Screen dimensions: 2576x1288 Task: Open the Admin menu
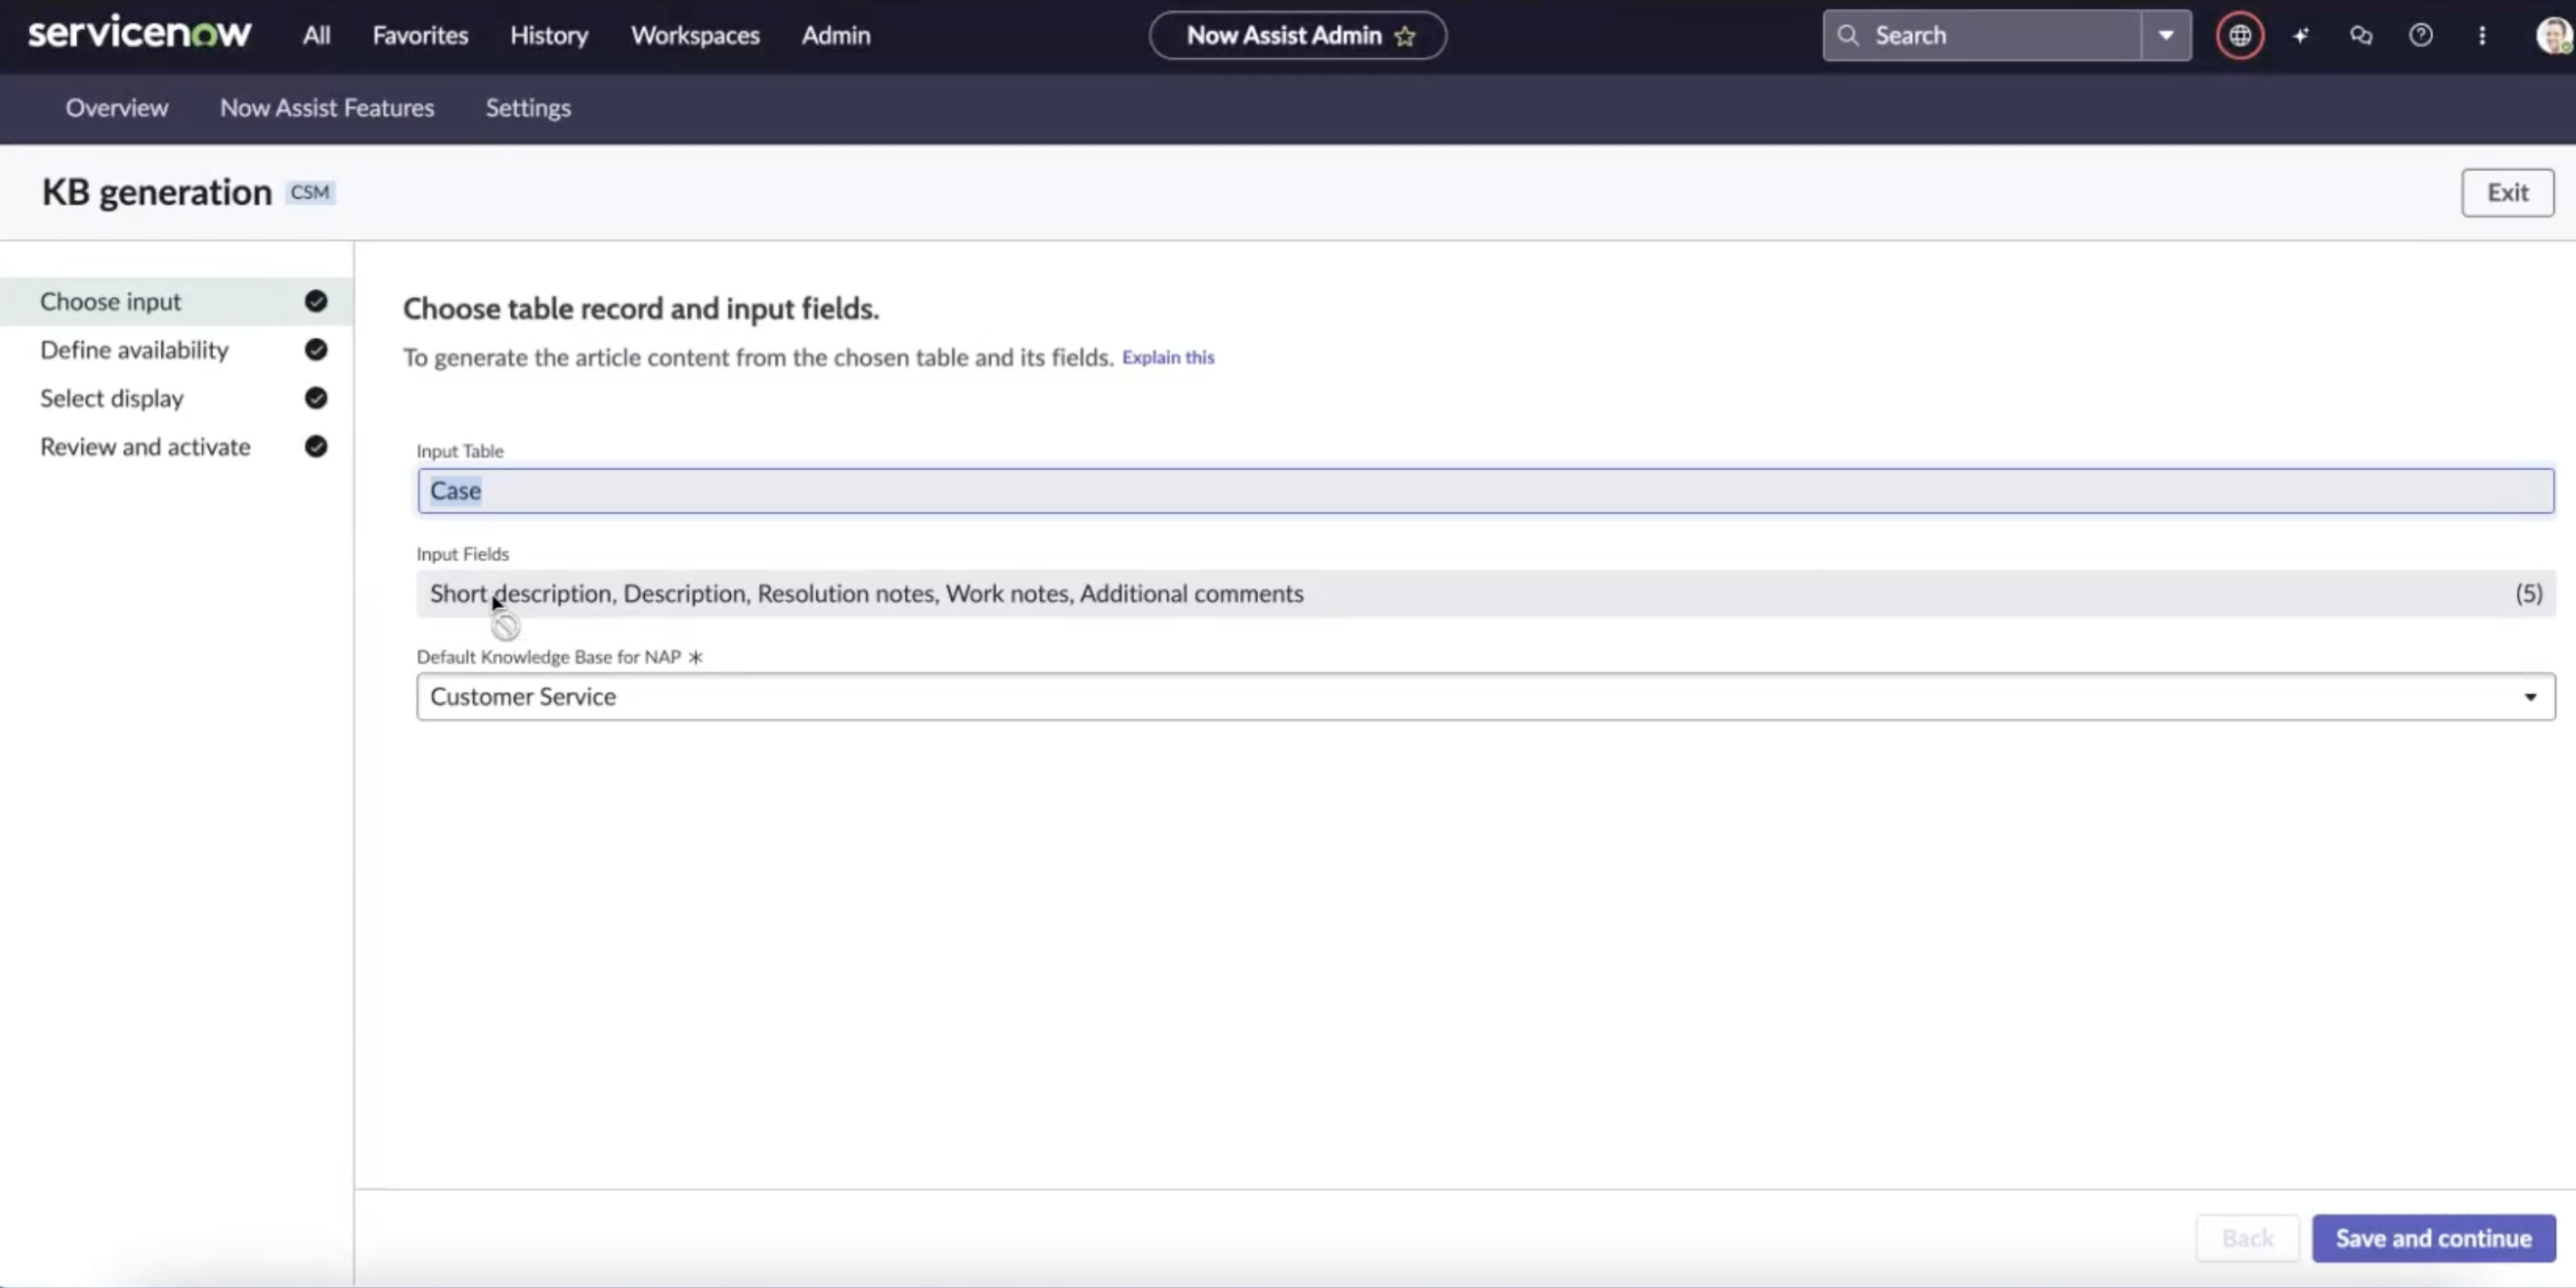pyautogui.click(x=836, y=35)
